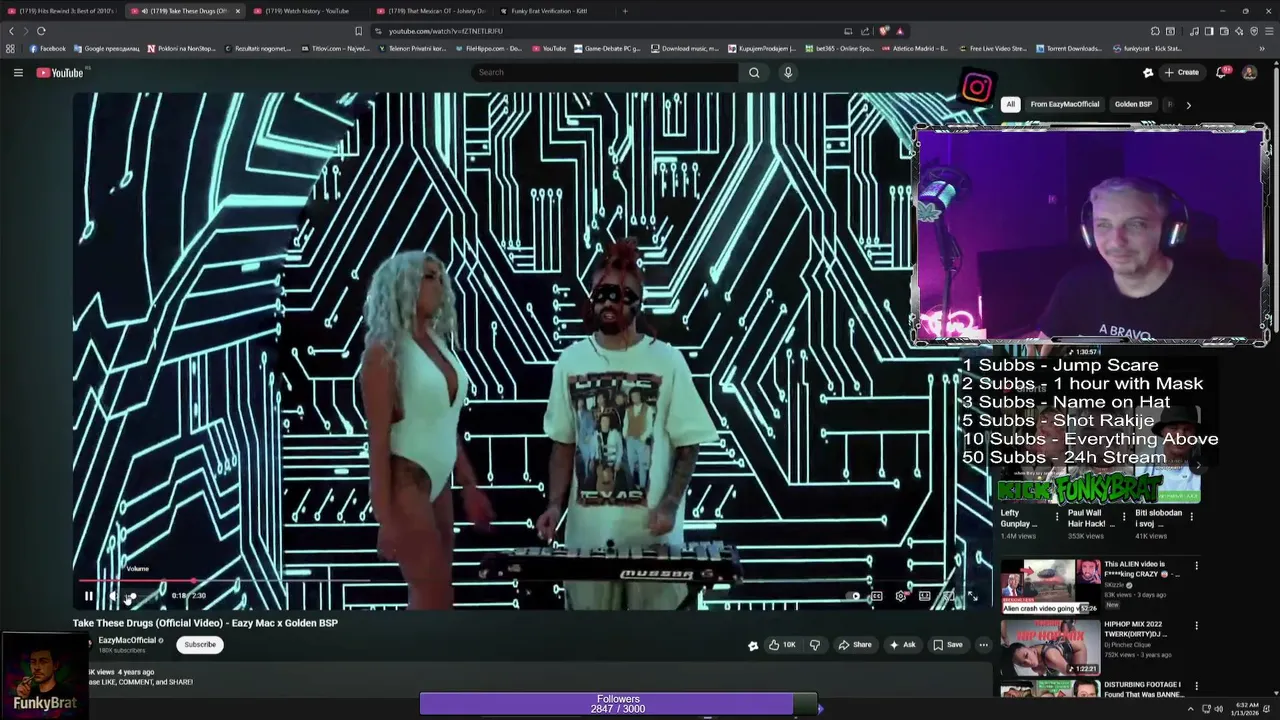Image resolution: width=1280 pixels, height=720 pixels.
Task: Share the video using the Share button
Action: tap(855, 645)
